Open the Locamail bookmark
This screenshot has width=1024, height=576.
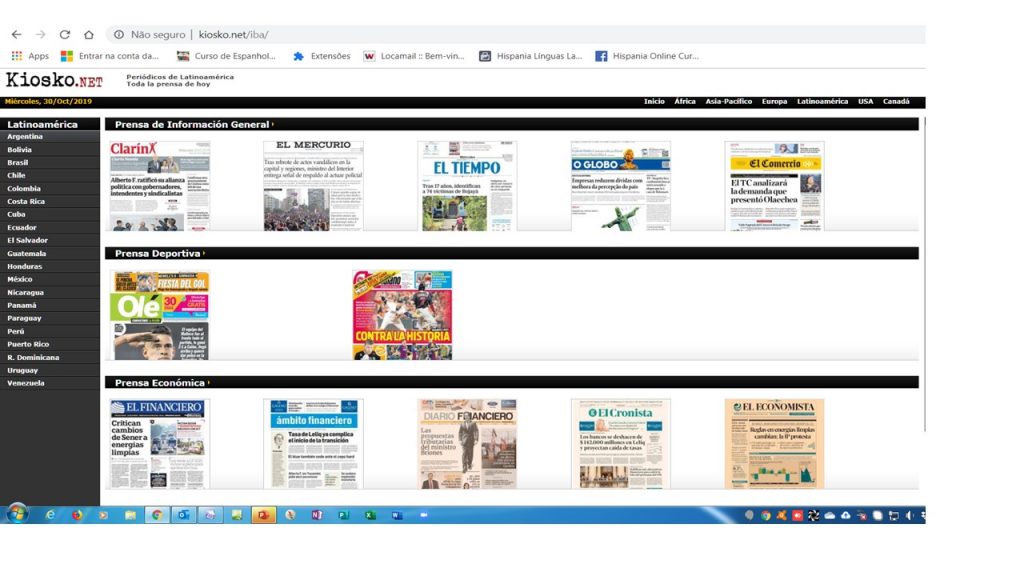click(414, 56)
